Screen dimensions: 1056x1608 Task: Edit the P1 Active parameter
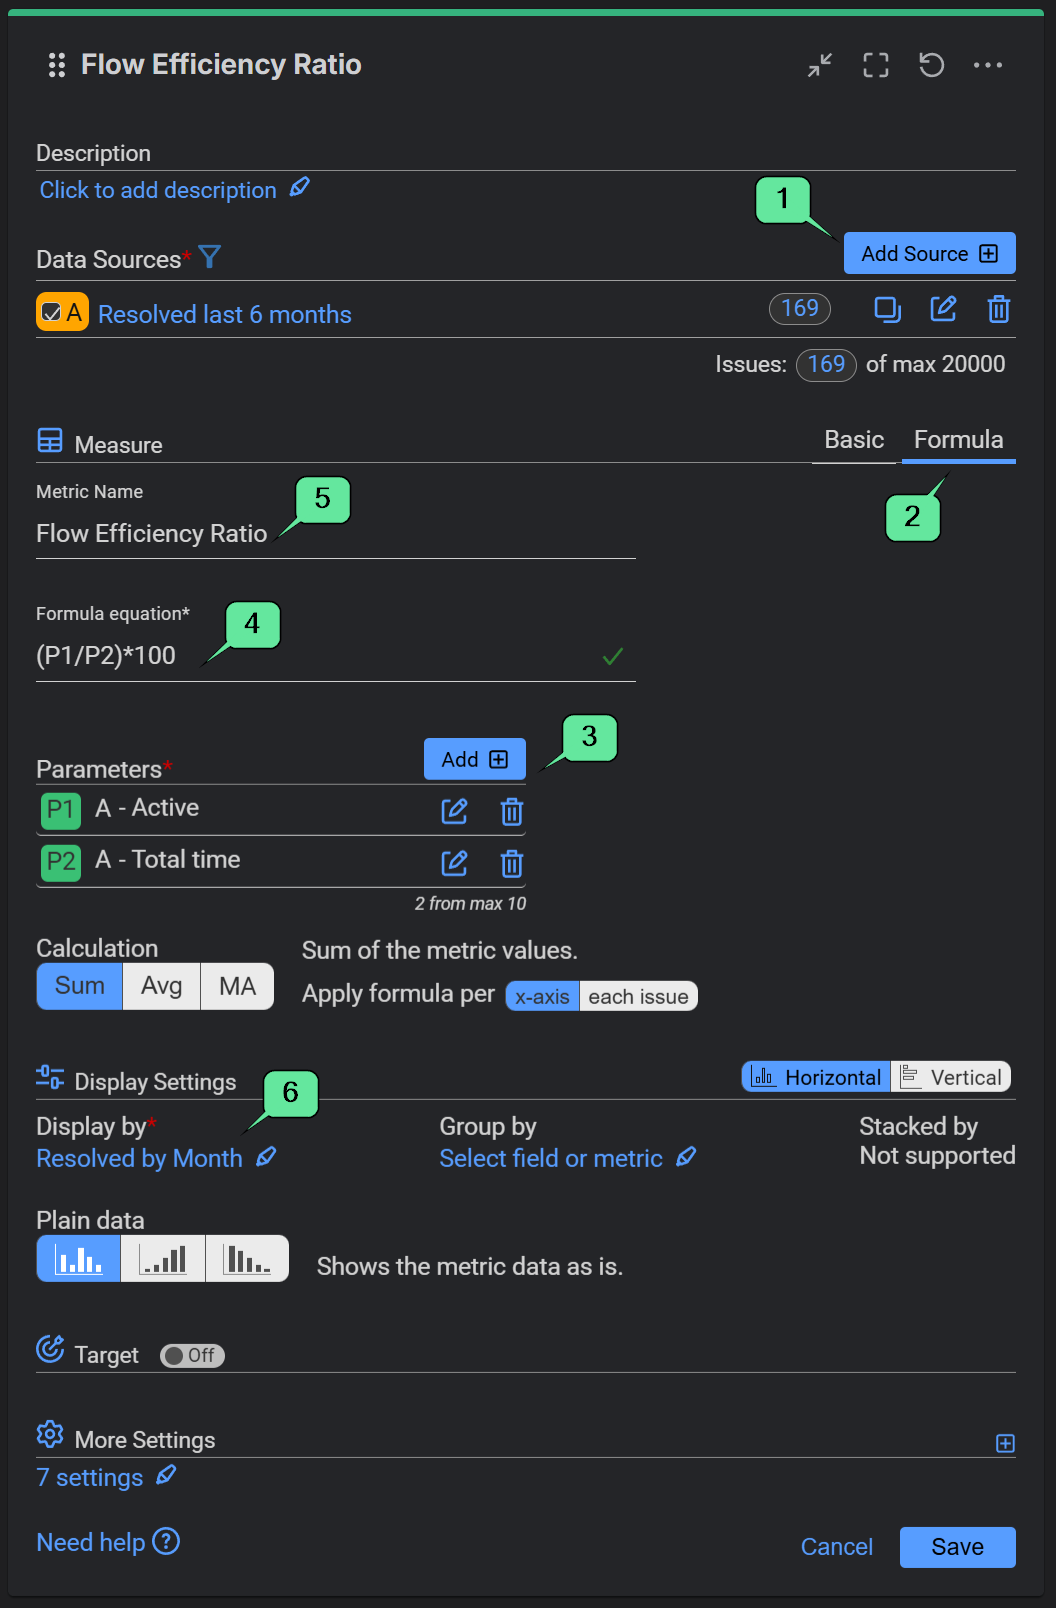tap(455, 811)
